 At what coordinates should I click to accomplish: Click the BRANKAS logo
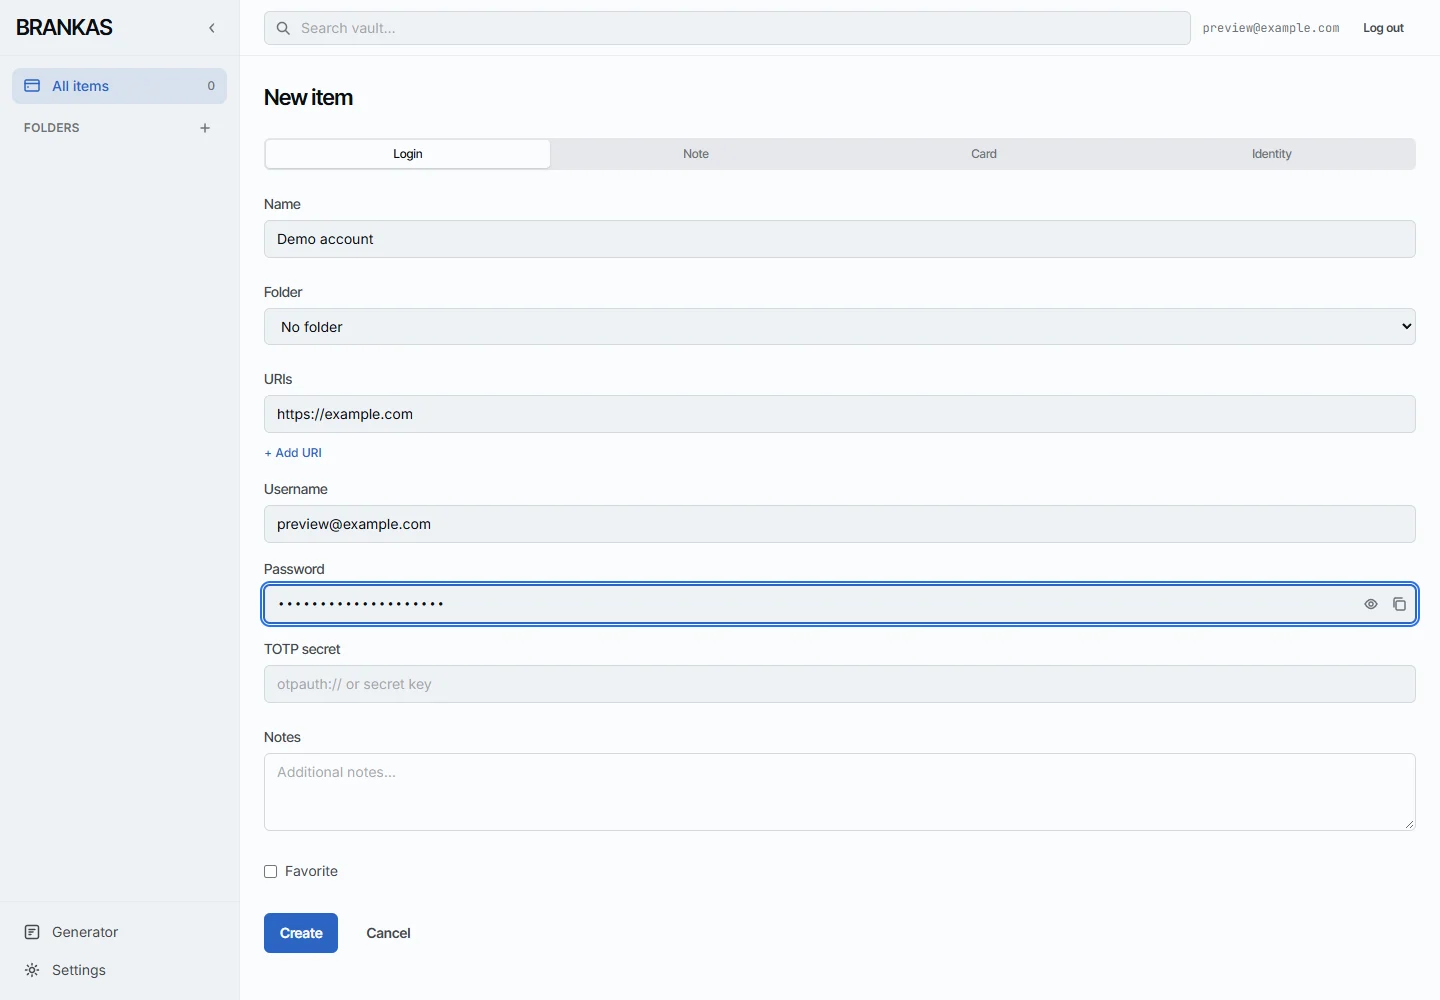(65, 28)
